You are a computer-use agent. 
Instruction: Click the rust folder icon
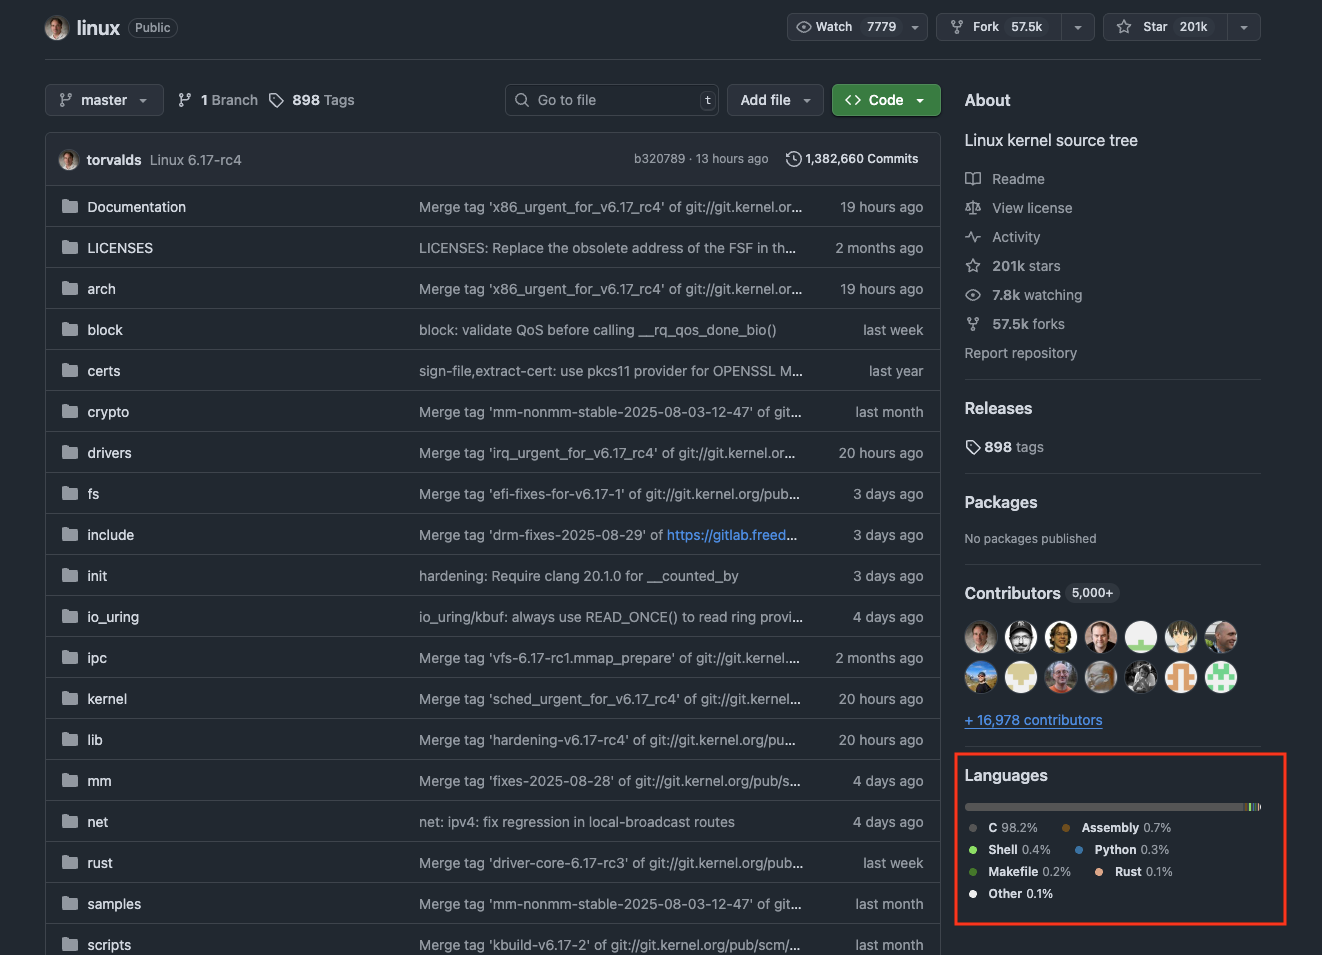tap(70, 863)
